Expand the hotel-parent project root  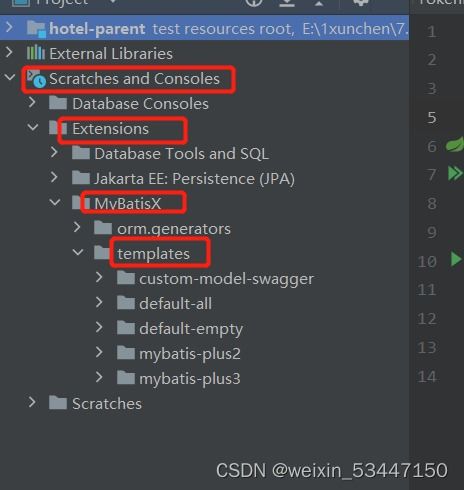coord(9,27)
